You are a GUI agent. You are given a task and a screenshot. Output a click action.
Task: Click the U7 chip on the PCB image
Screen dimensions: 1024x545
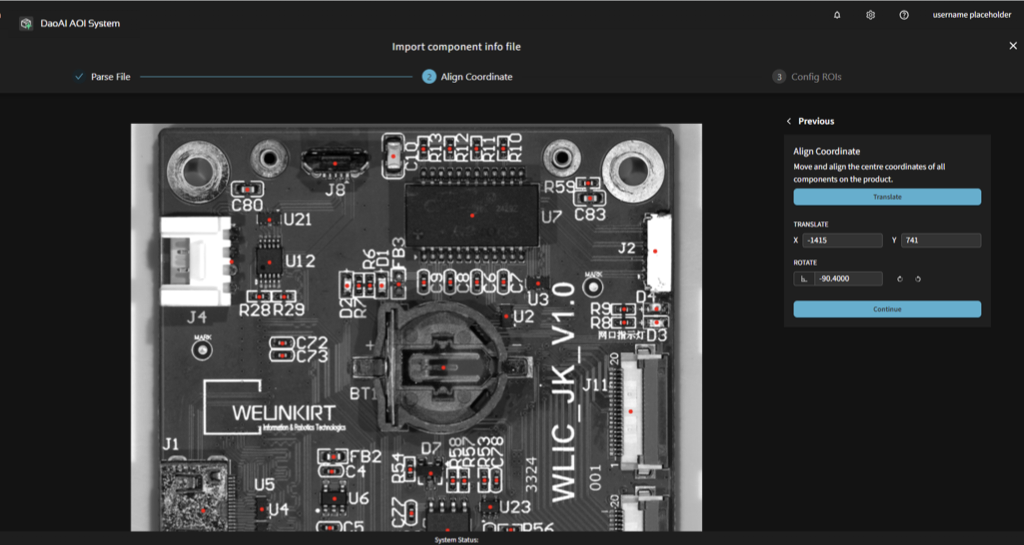[471, 215]
